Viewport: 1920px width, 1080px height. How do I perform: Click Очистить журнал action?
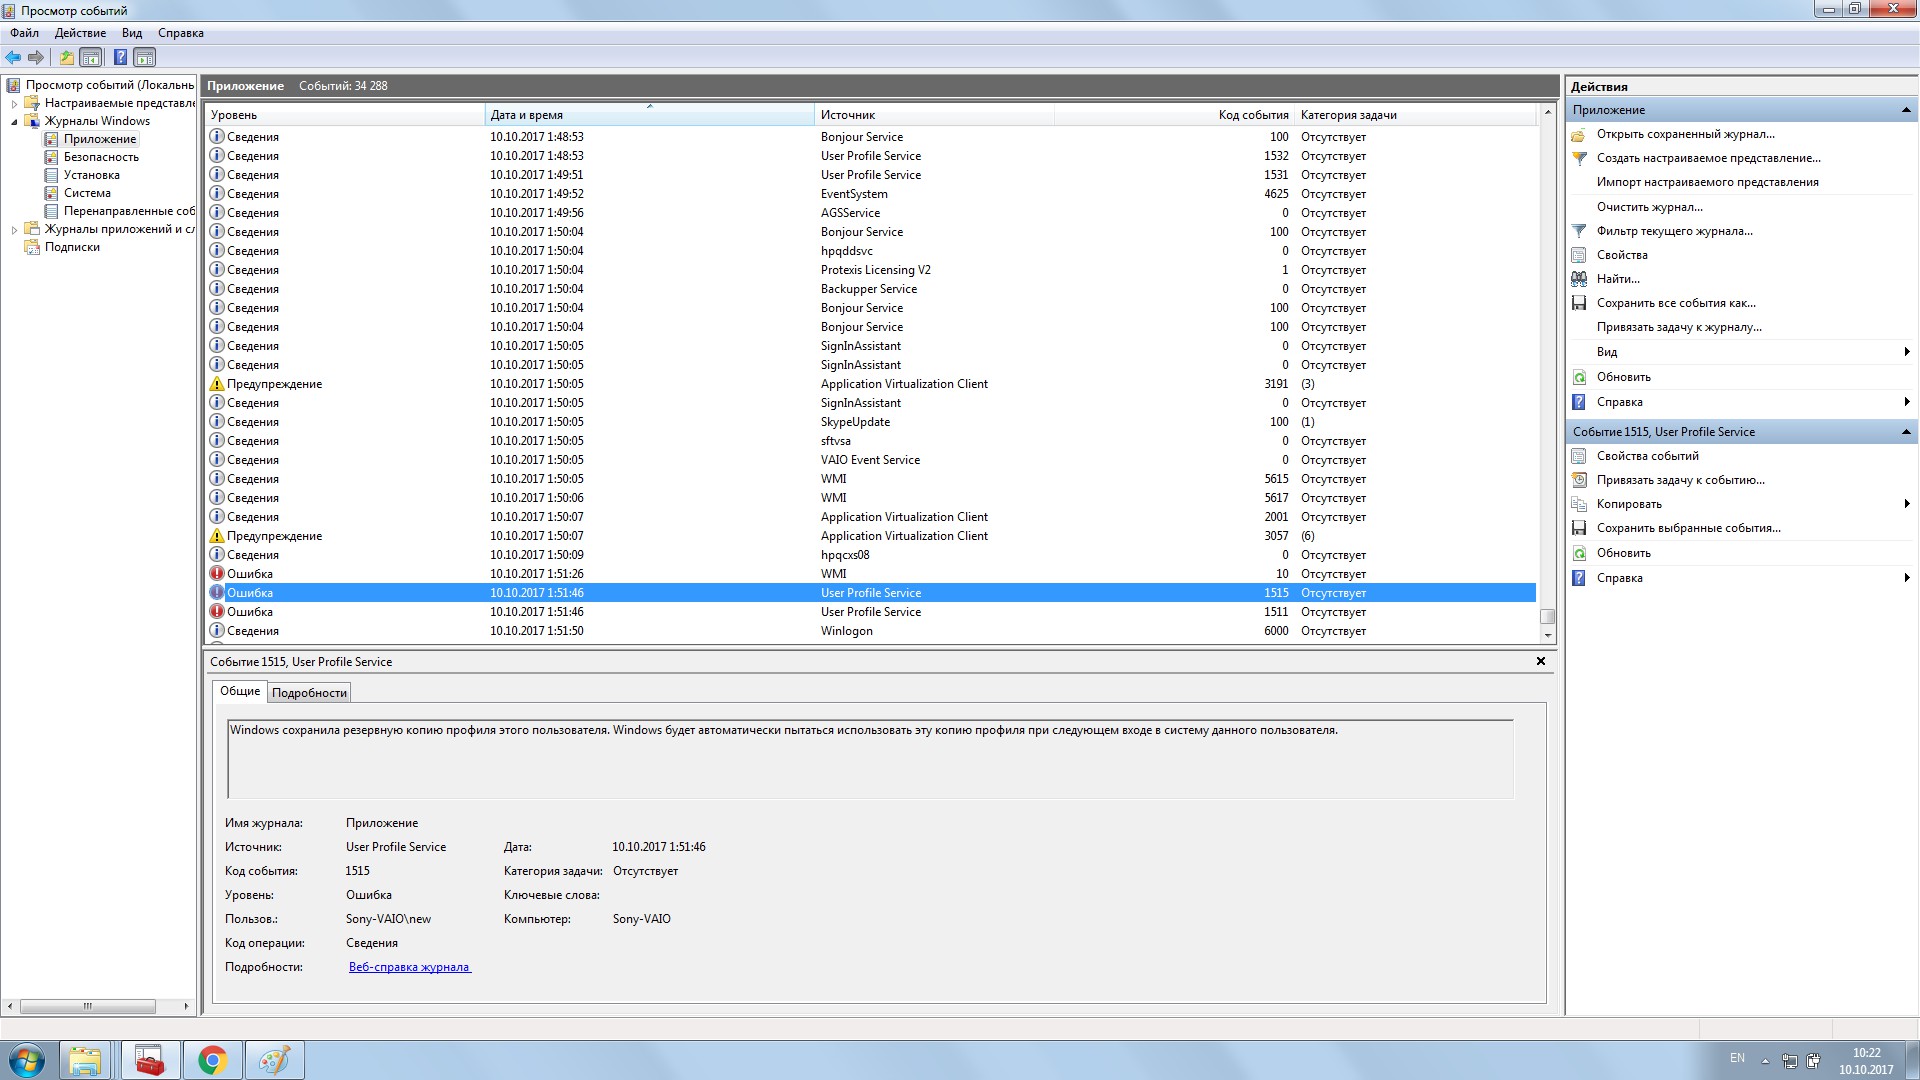click(1649, 207)
